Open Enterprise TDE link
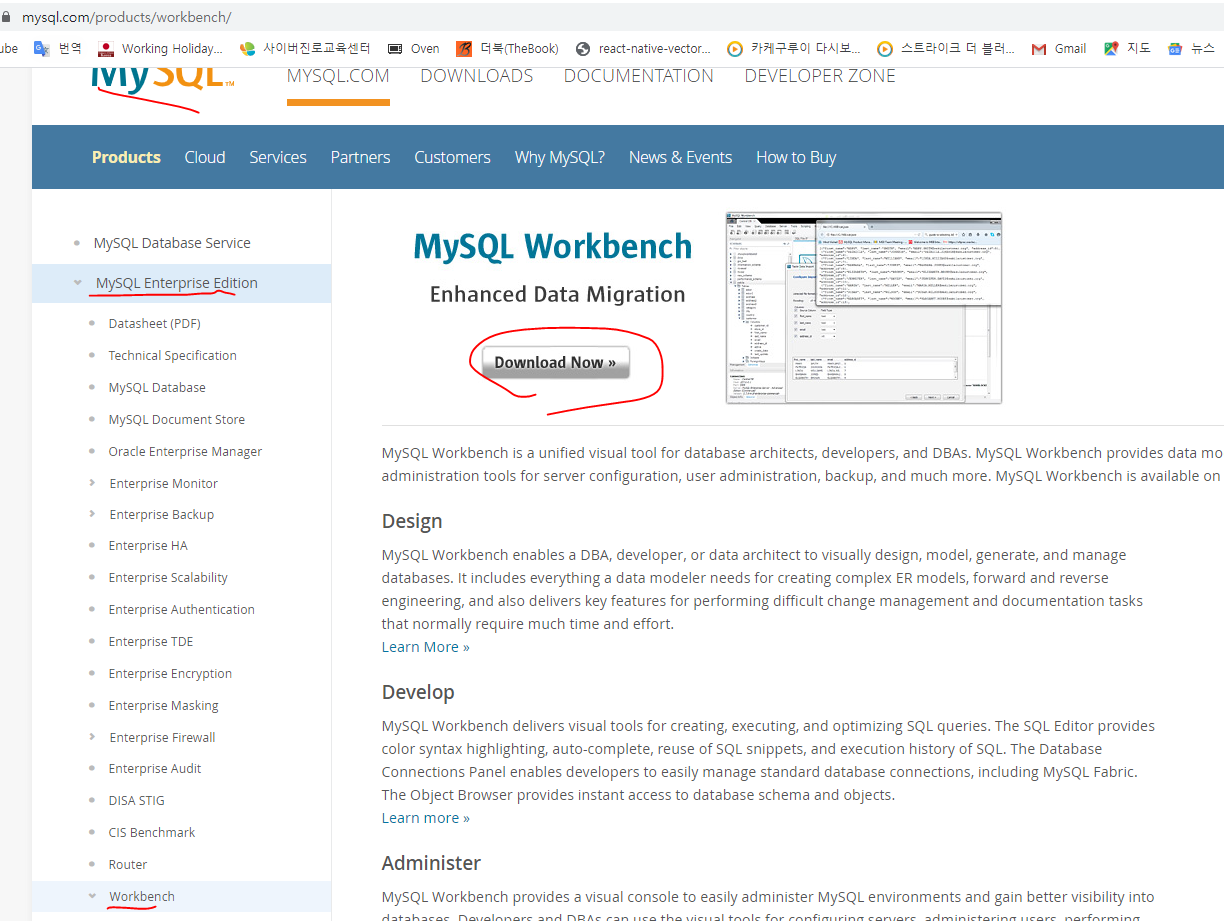The image size is (1224, 921). pos(151,642)
